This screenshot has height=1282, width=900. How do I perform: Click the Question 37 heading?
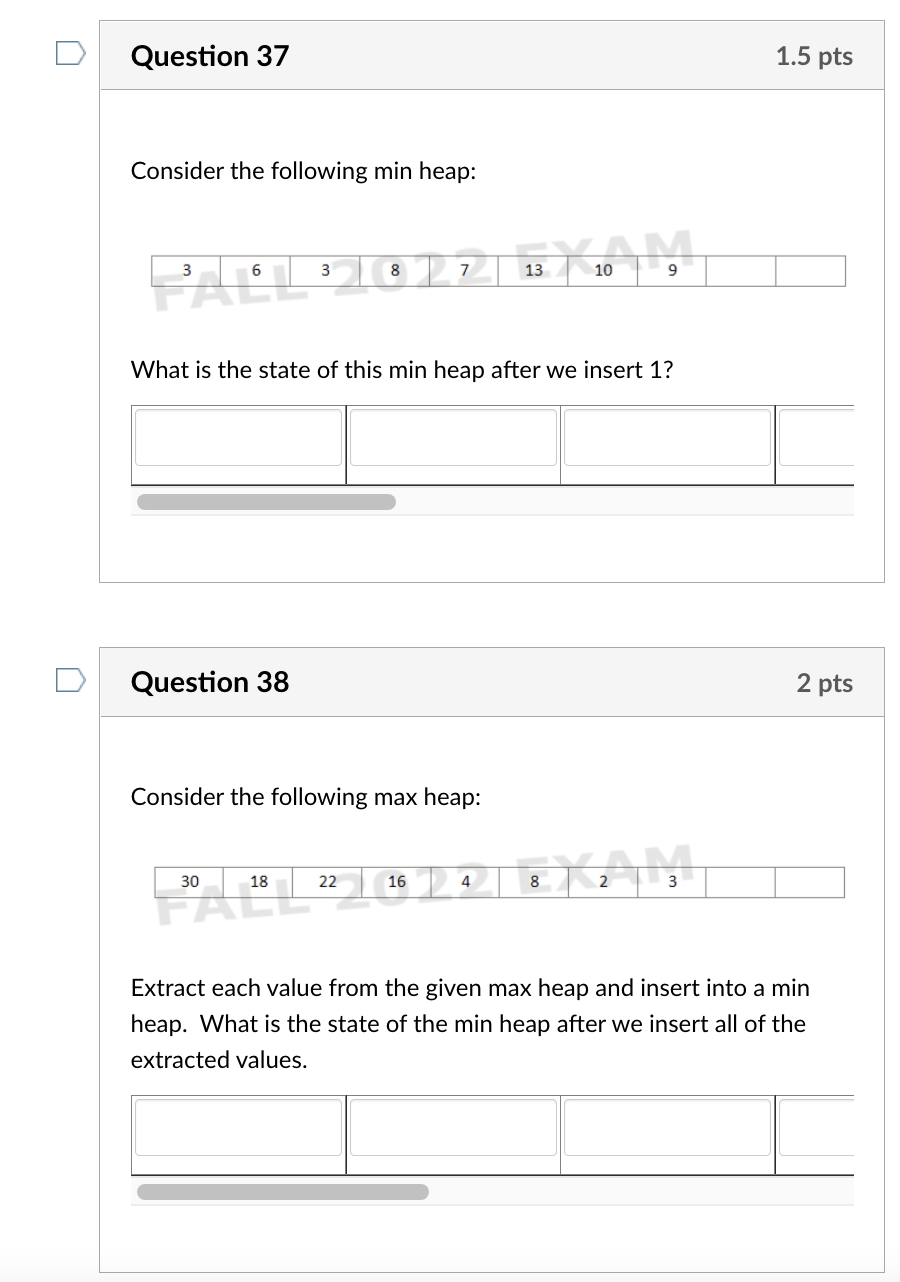209,56
